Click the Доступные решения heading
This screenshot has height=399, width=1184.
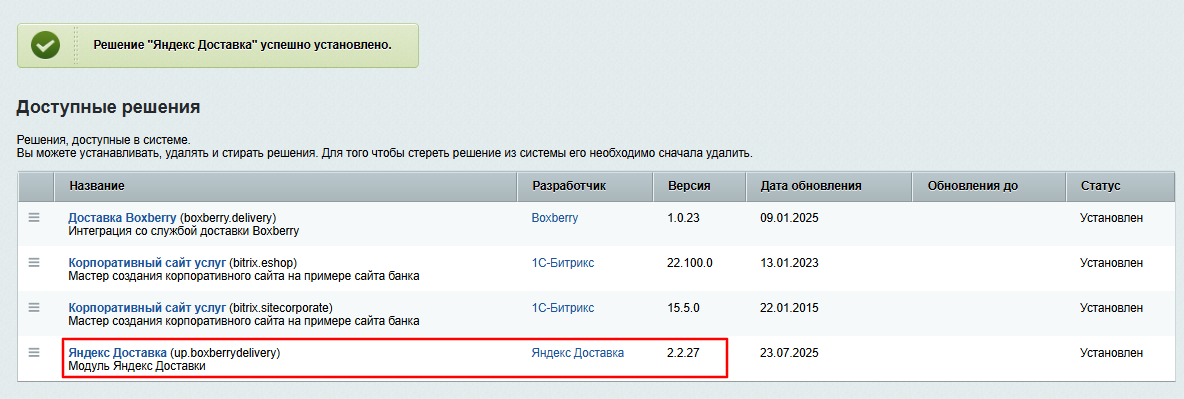[x=108, y=107]
